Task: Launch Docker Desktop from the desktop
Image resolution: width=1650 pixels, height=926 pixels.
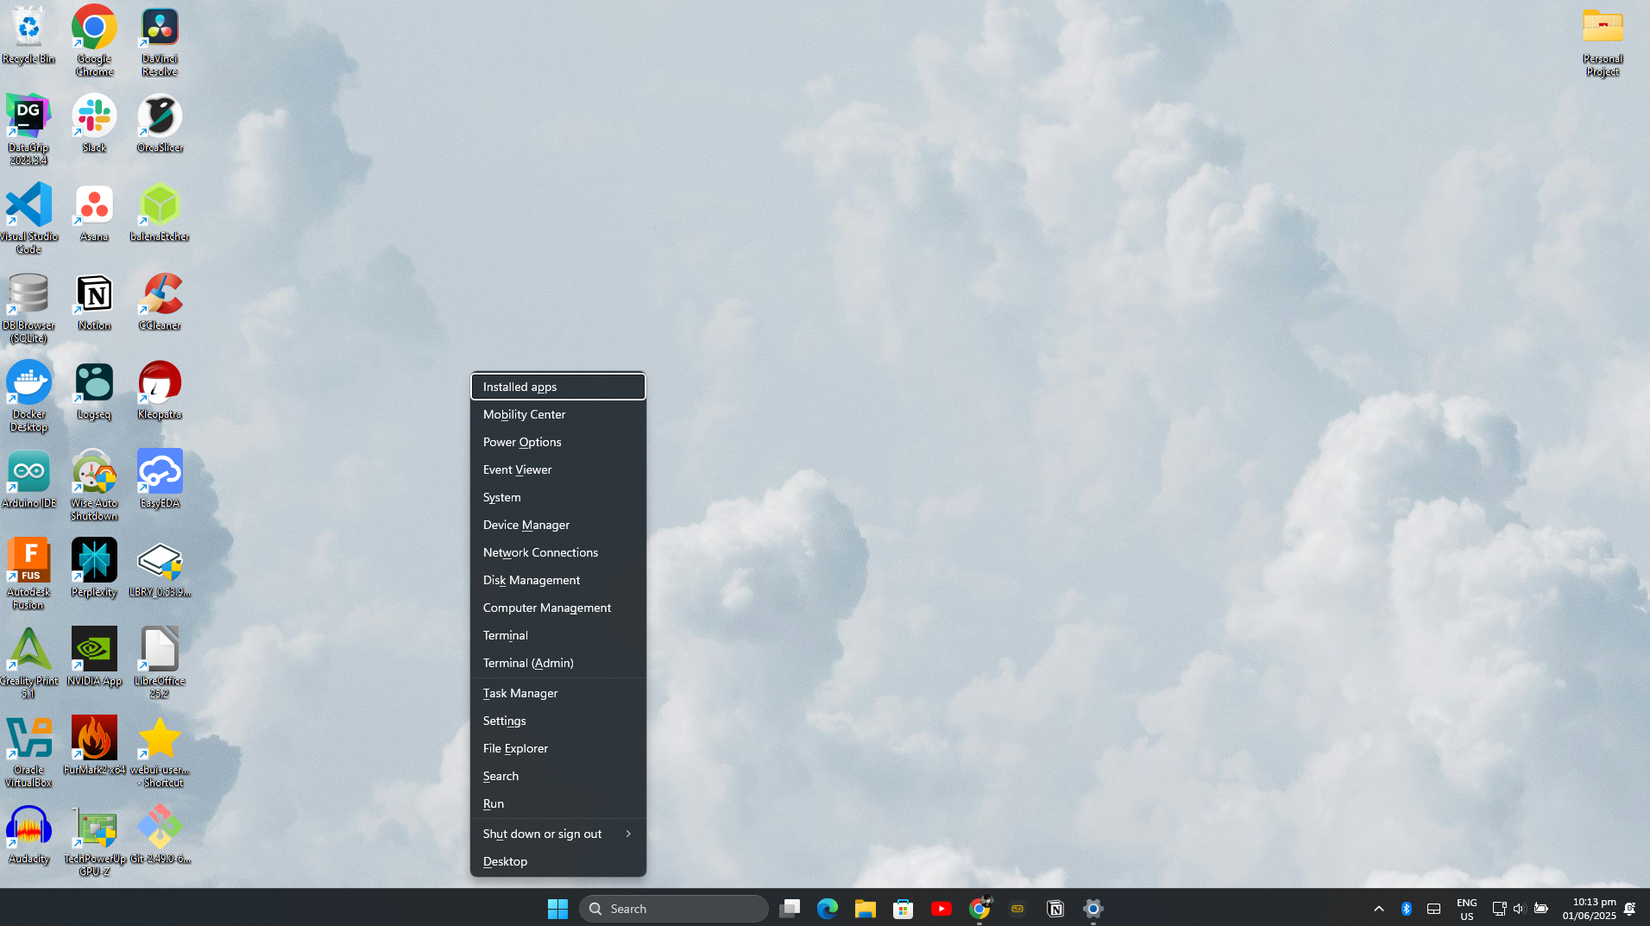Action: (29, 385)
